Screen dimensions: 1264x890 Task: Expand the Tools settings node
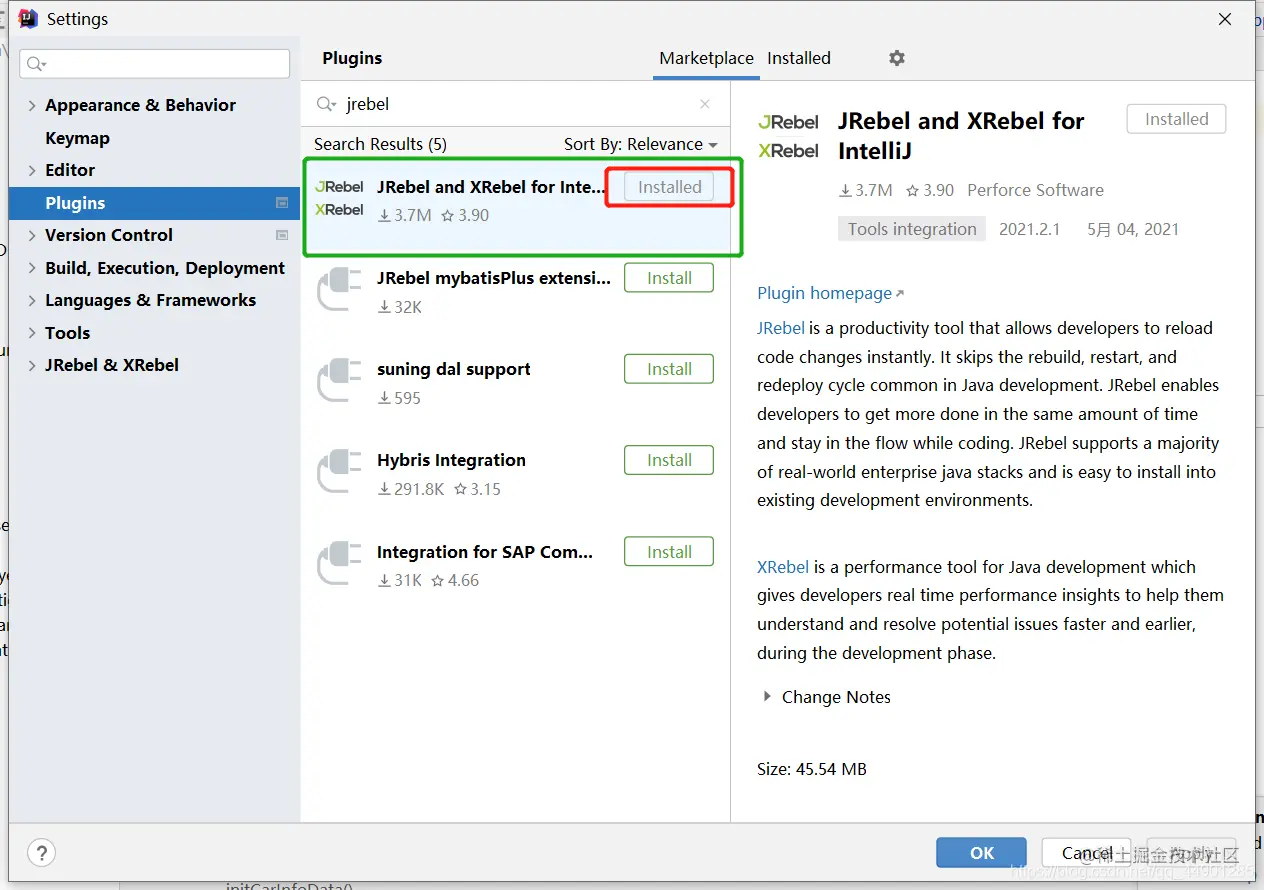click(32, 333)
